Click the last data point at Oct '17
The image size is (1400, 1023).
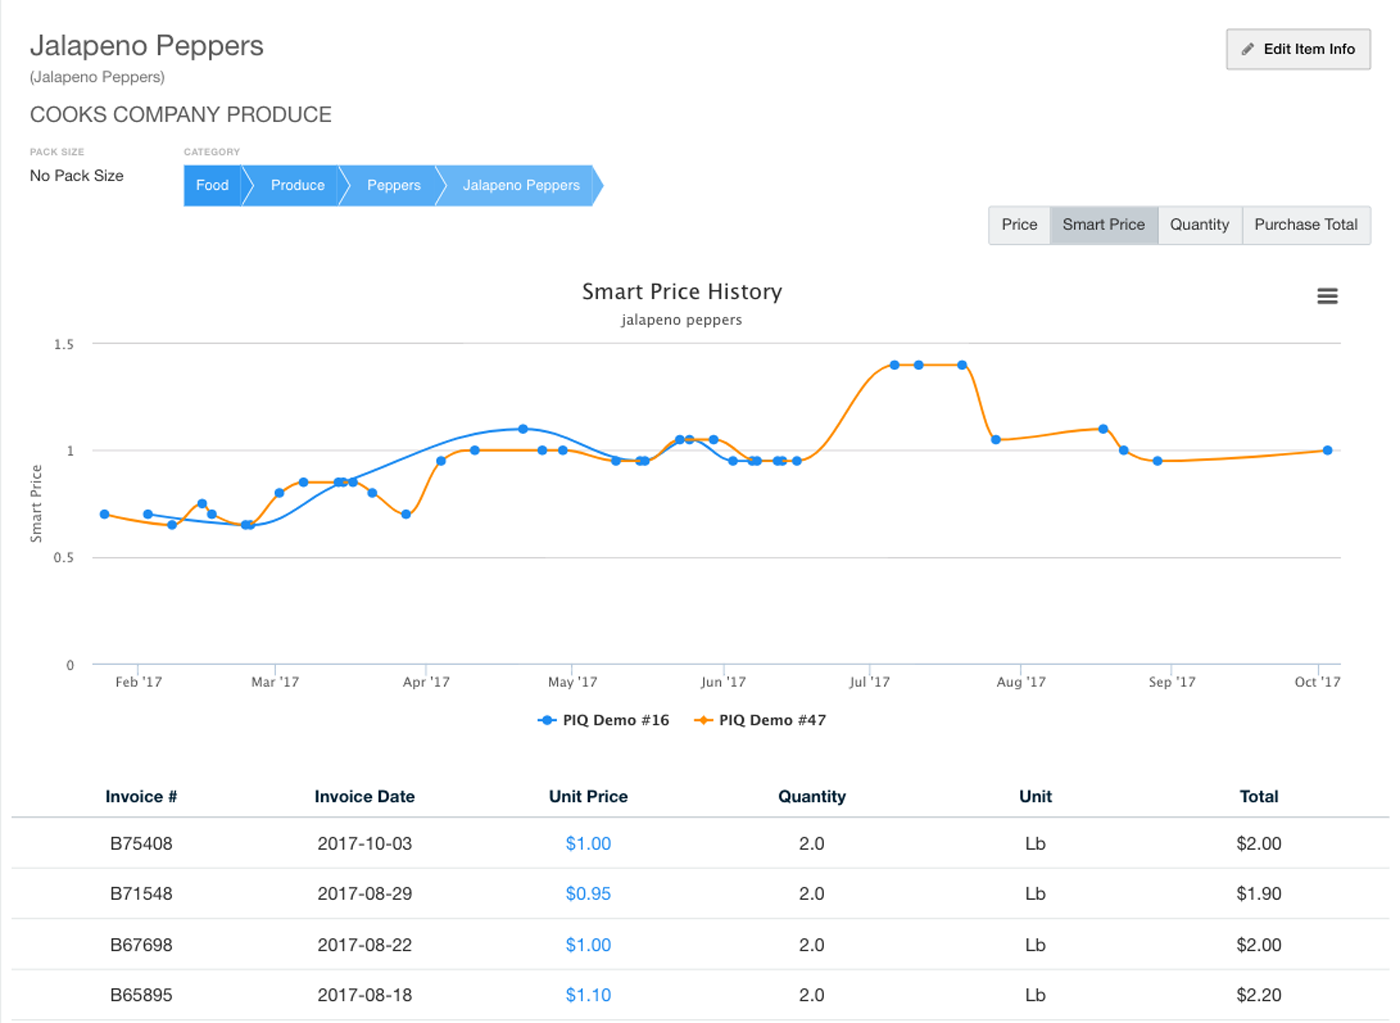click(x=1328, y=450)
